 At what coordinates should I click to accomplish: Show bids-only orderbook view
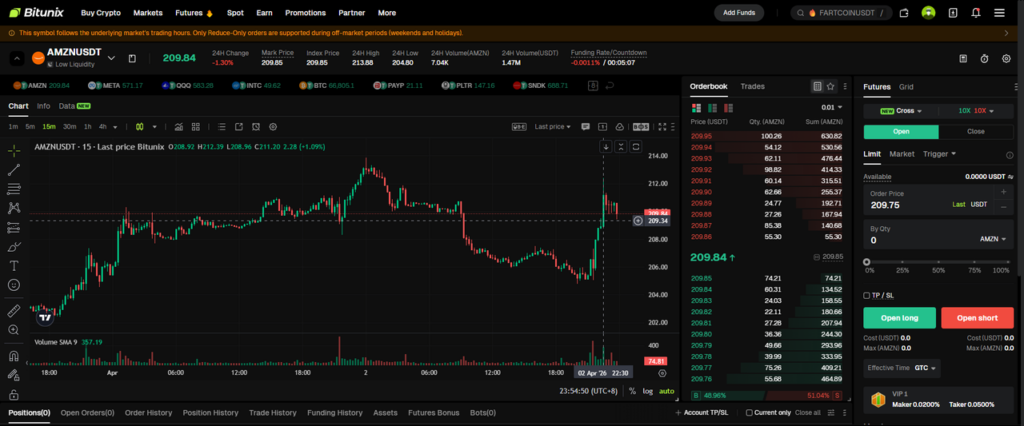click(x=712, y=107)
